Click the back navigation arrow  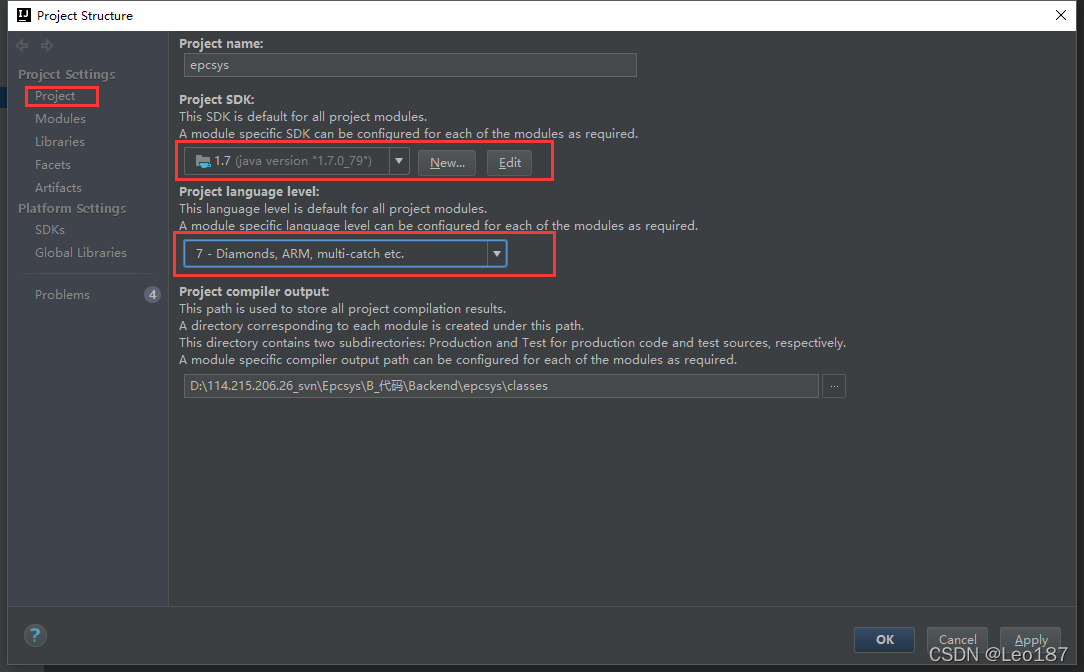(x=22, y=46)
